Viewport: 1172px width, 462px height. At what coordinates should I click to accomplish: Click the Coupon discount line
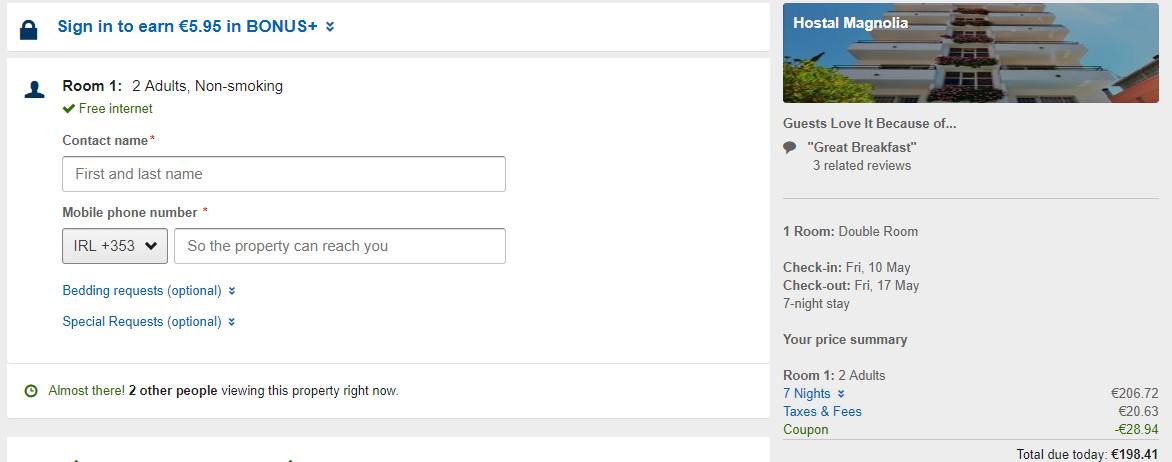tap(806, 430)
